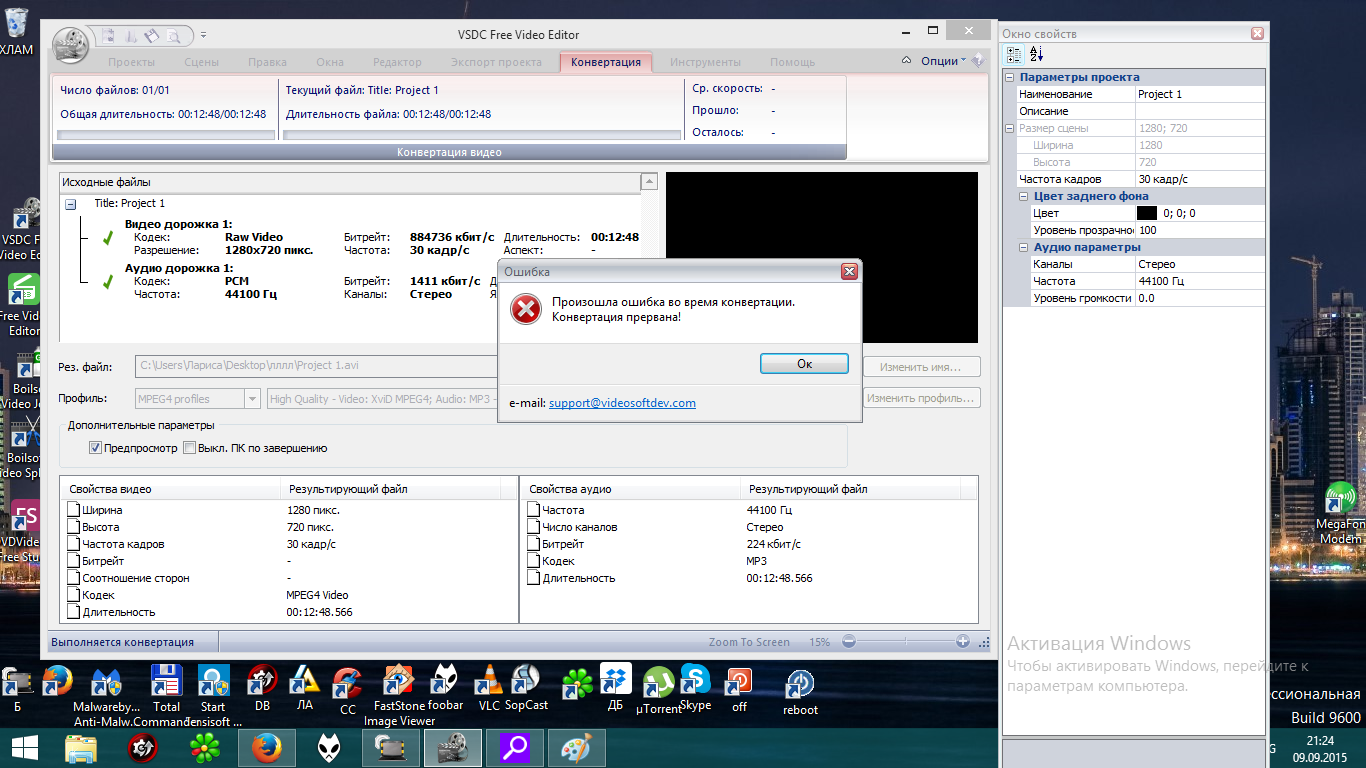Open the purple magnifier taskbar app
The width and height of the screenshot is (1366, 768).
click(516, 747)
